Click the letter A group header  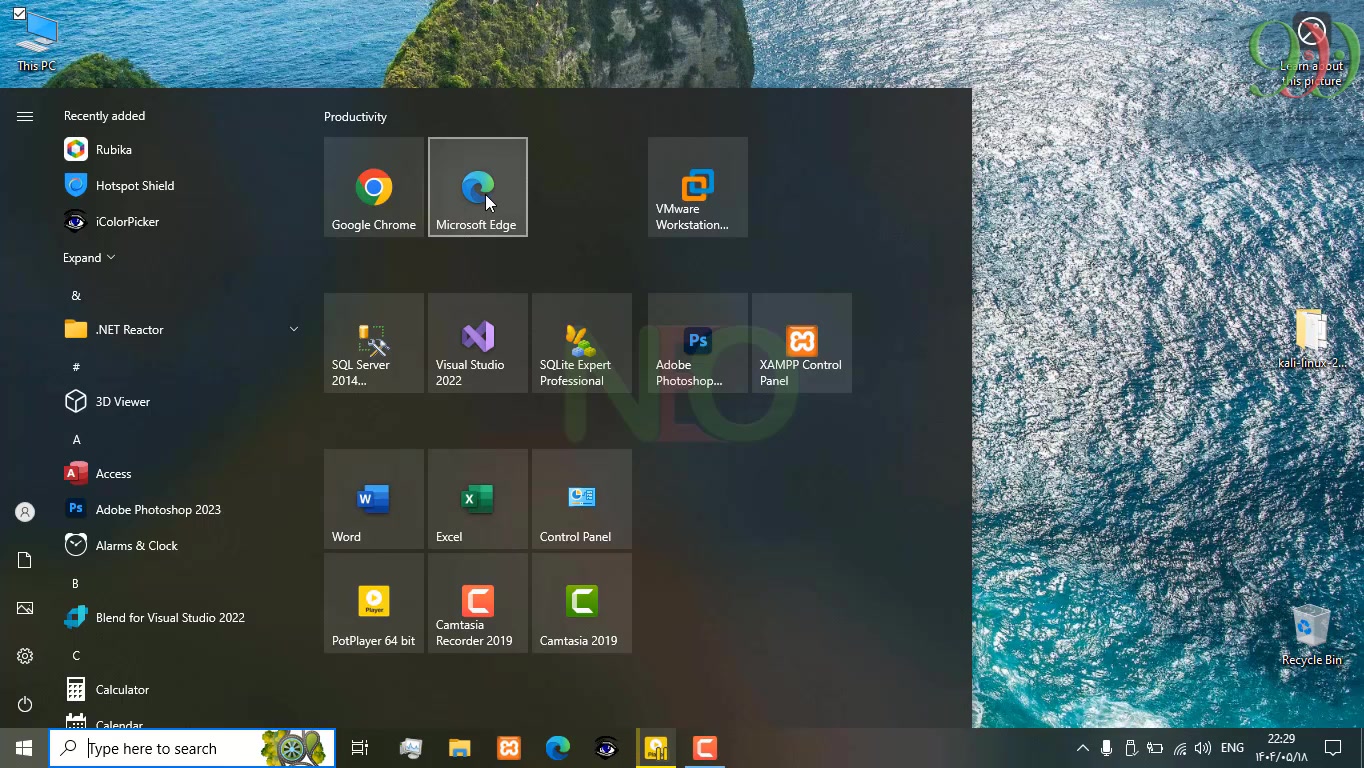76,440
